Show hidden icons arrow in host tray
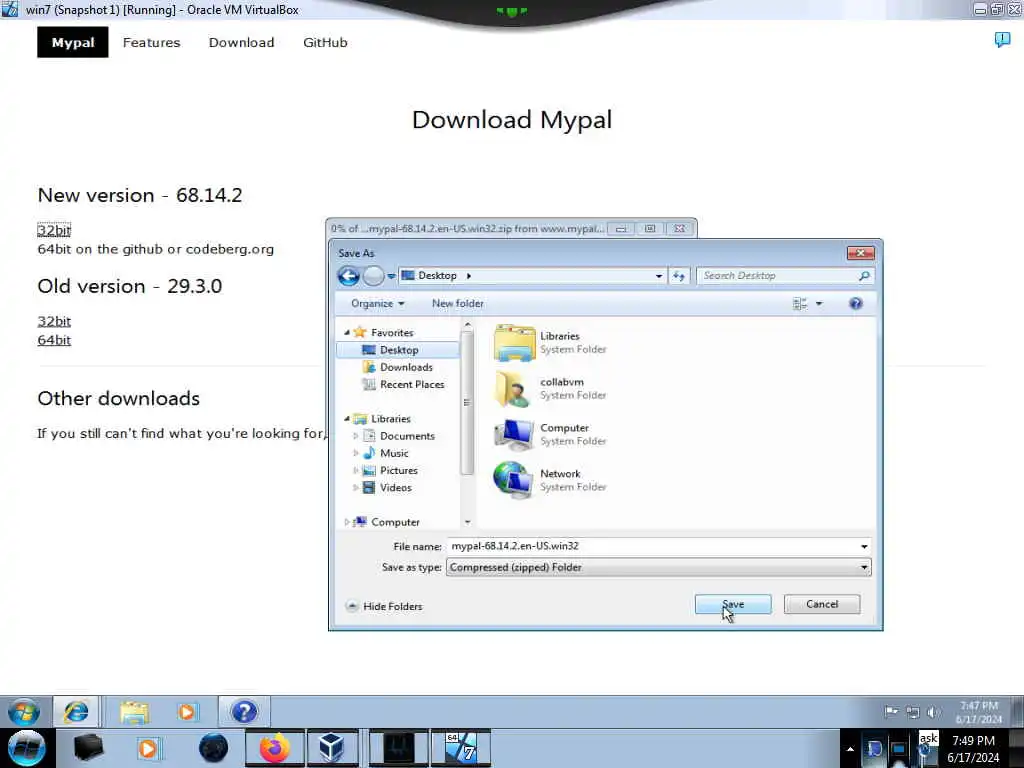This screenshot has width=1024, height=768. (850, 749)
